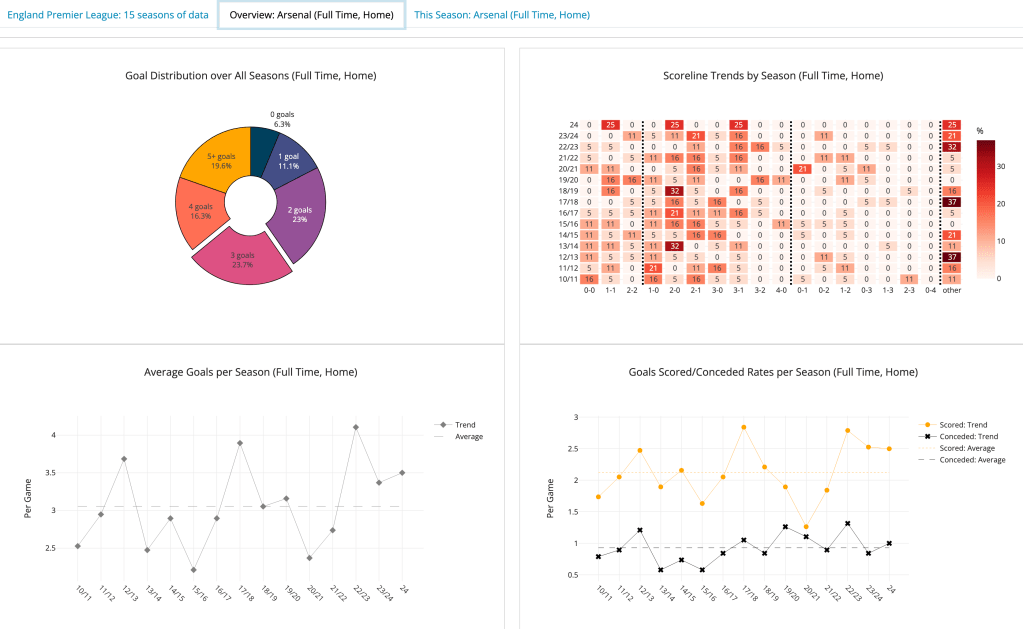Toggle the Trend series in Average Goals legend
The image size is (1023, 629).
click(x=465, y=424)
